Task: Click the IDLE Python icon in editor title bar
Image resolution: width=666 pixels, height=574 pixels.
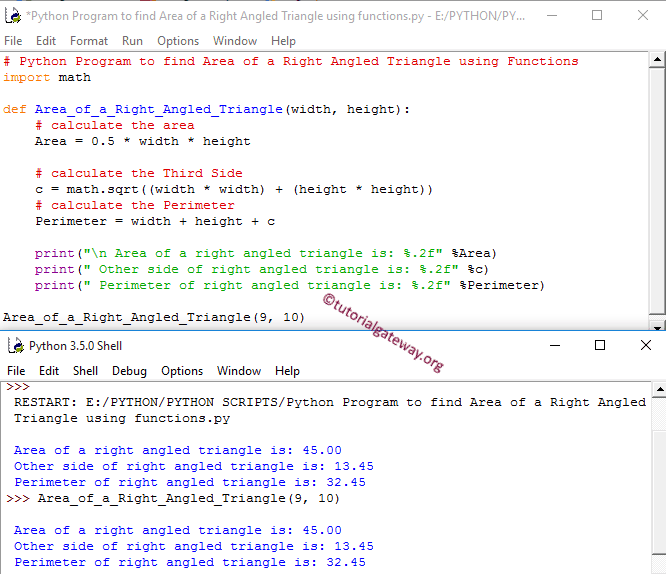Action: 13,15
